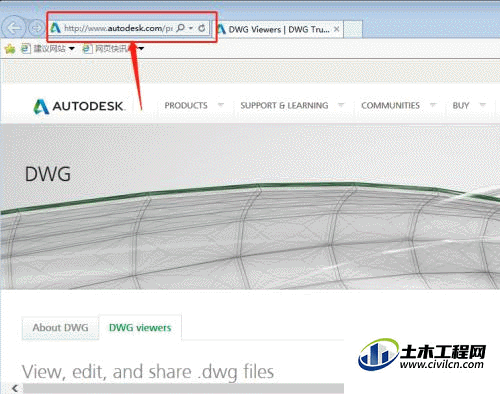Close the DWG Viewers browser tab
The height and width of the screenshot is (394, 500).
point(337,29)
